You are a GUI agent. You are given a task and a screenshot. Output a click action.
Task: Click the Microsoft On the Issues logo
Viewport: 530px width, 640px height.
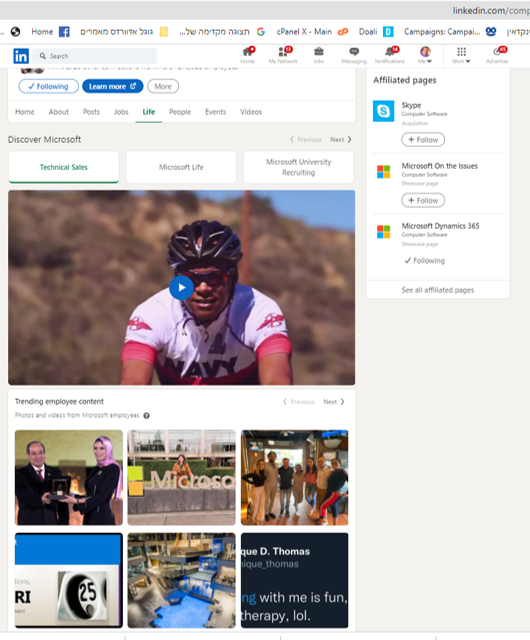pyautogui.click(x=383, y=171)
